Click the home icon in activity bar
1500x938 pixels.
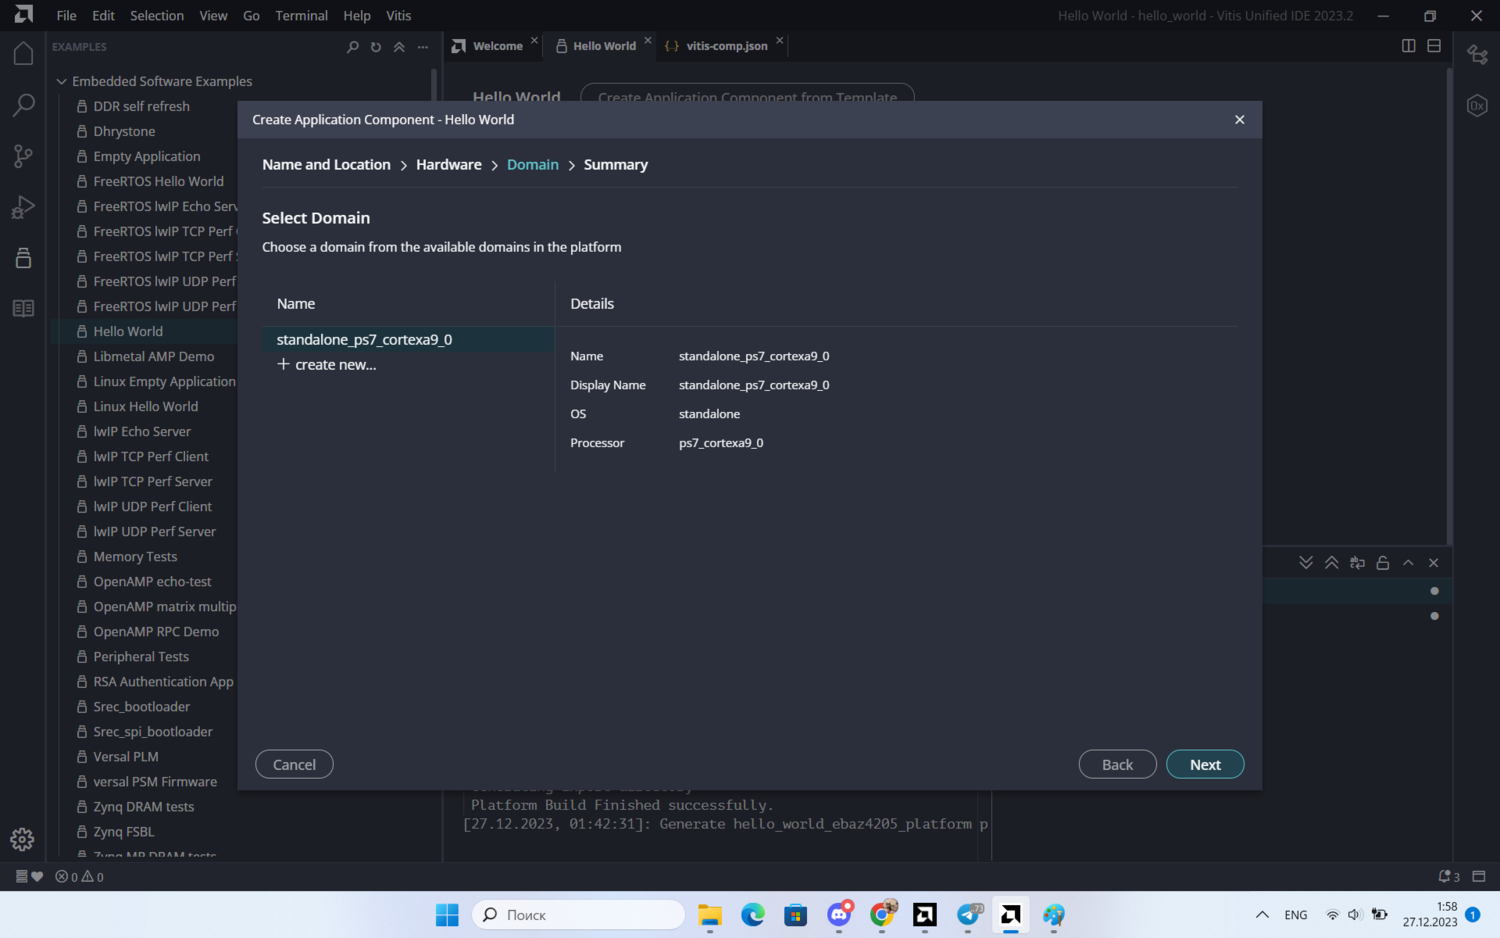click(23, 54)
